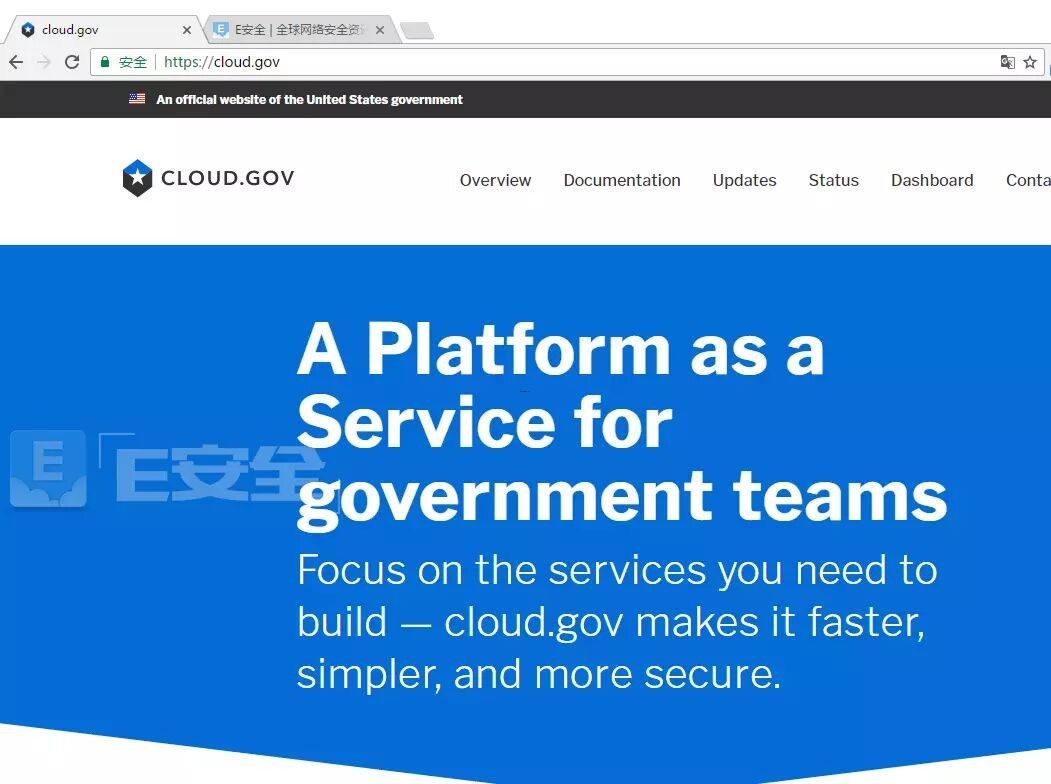The height and width of the screenshot is (784, 1051).
Task: Open the translate page icon
Action: tap(1007, 62)
